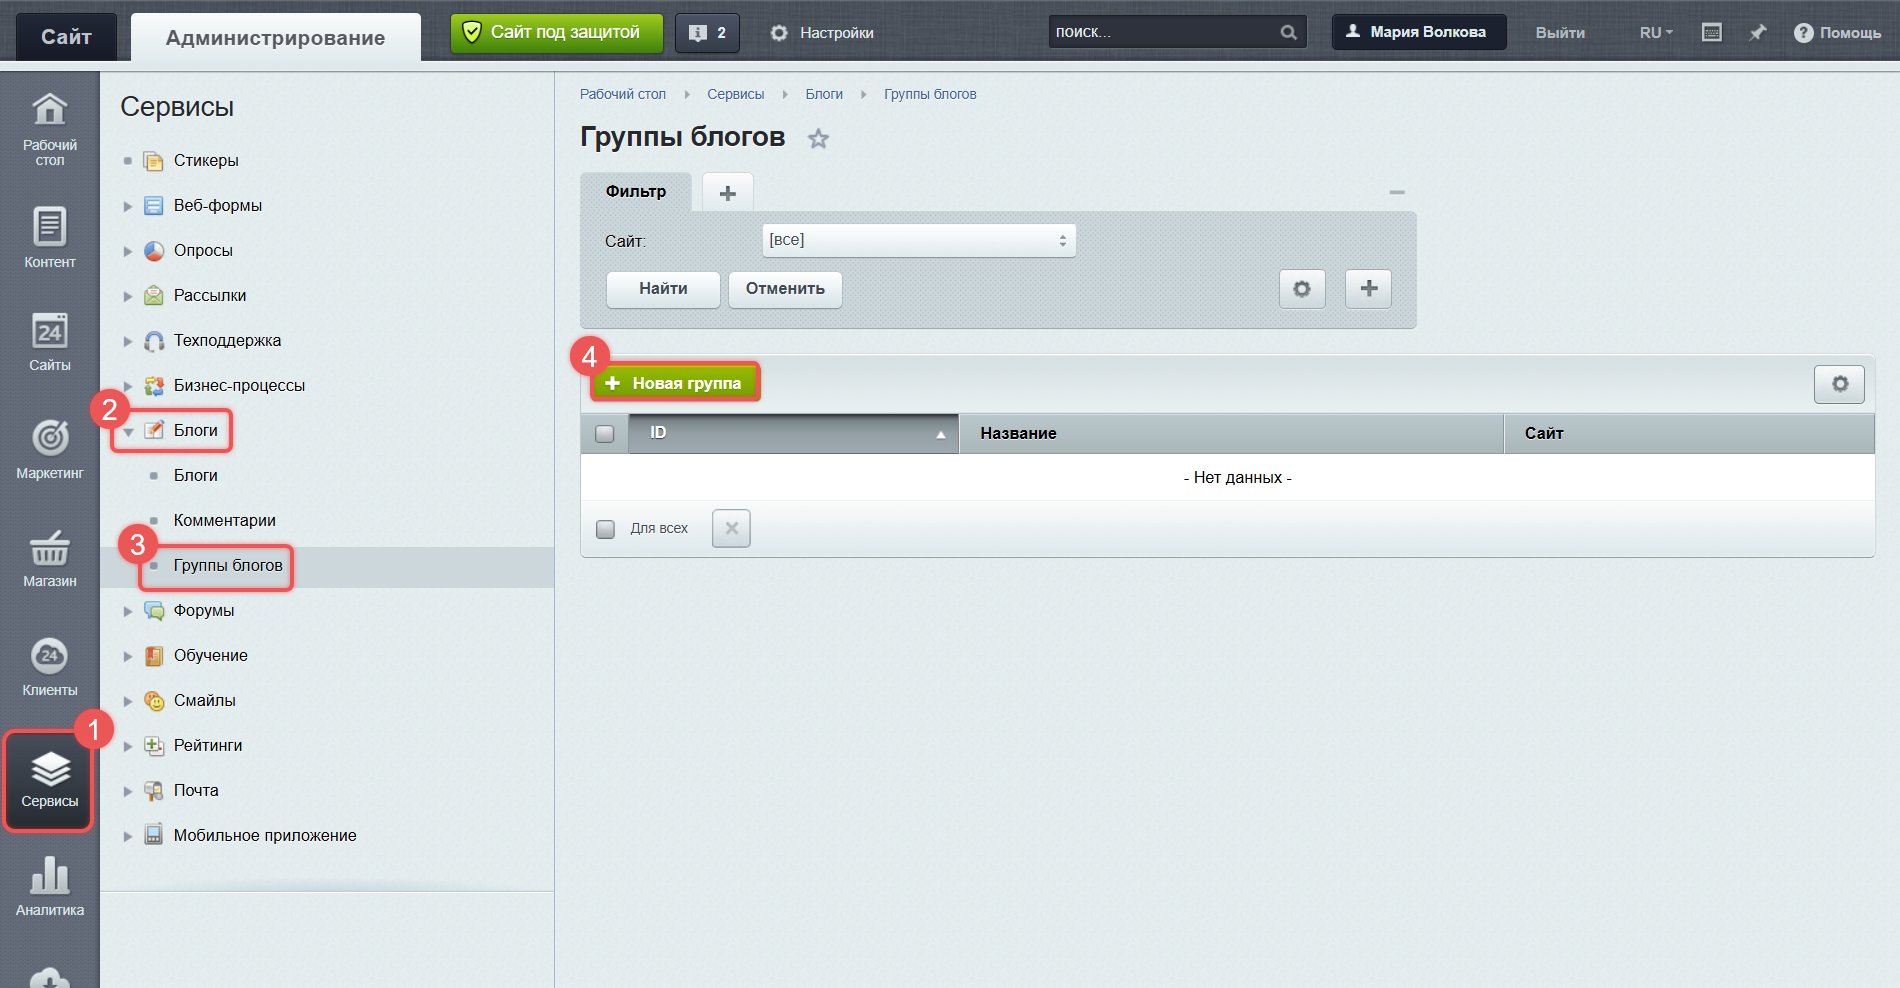Click the plus button next to filter gear
The height and width of the screenshot is (988, 1900).
[1369, 289]
